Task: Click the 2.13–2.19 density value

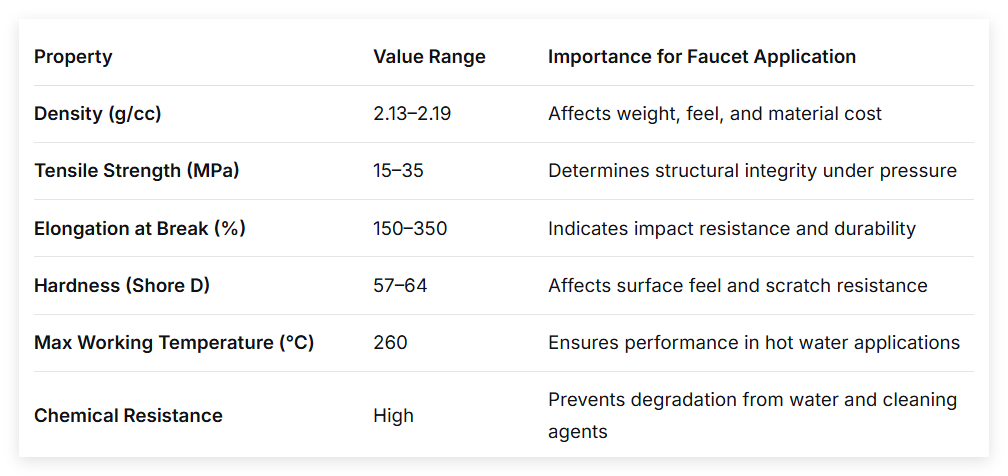Action: pyautogui.click(x=412, y=114)
